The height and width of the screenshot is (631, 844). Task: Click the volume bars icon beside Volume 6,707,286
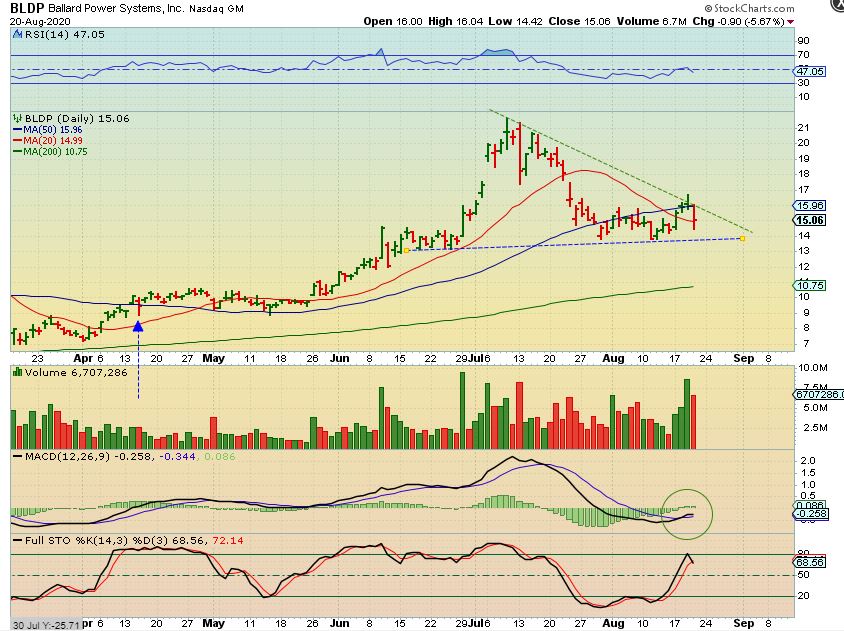click(17, 373)
